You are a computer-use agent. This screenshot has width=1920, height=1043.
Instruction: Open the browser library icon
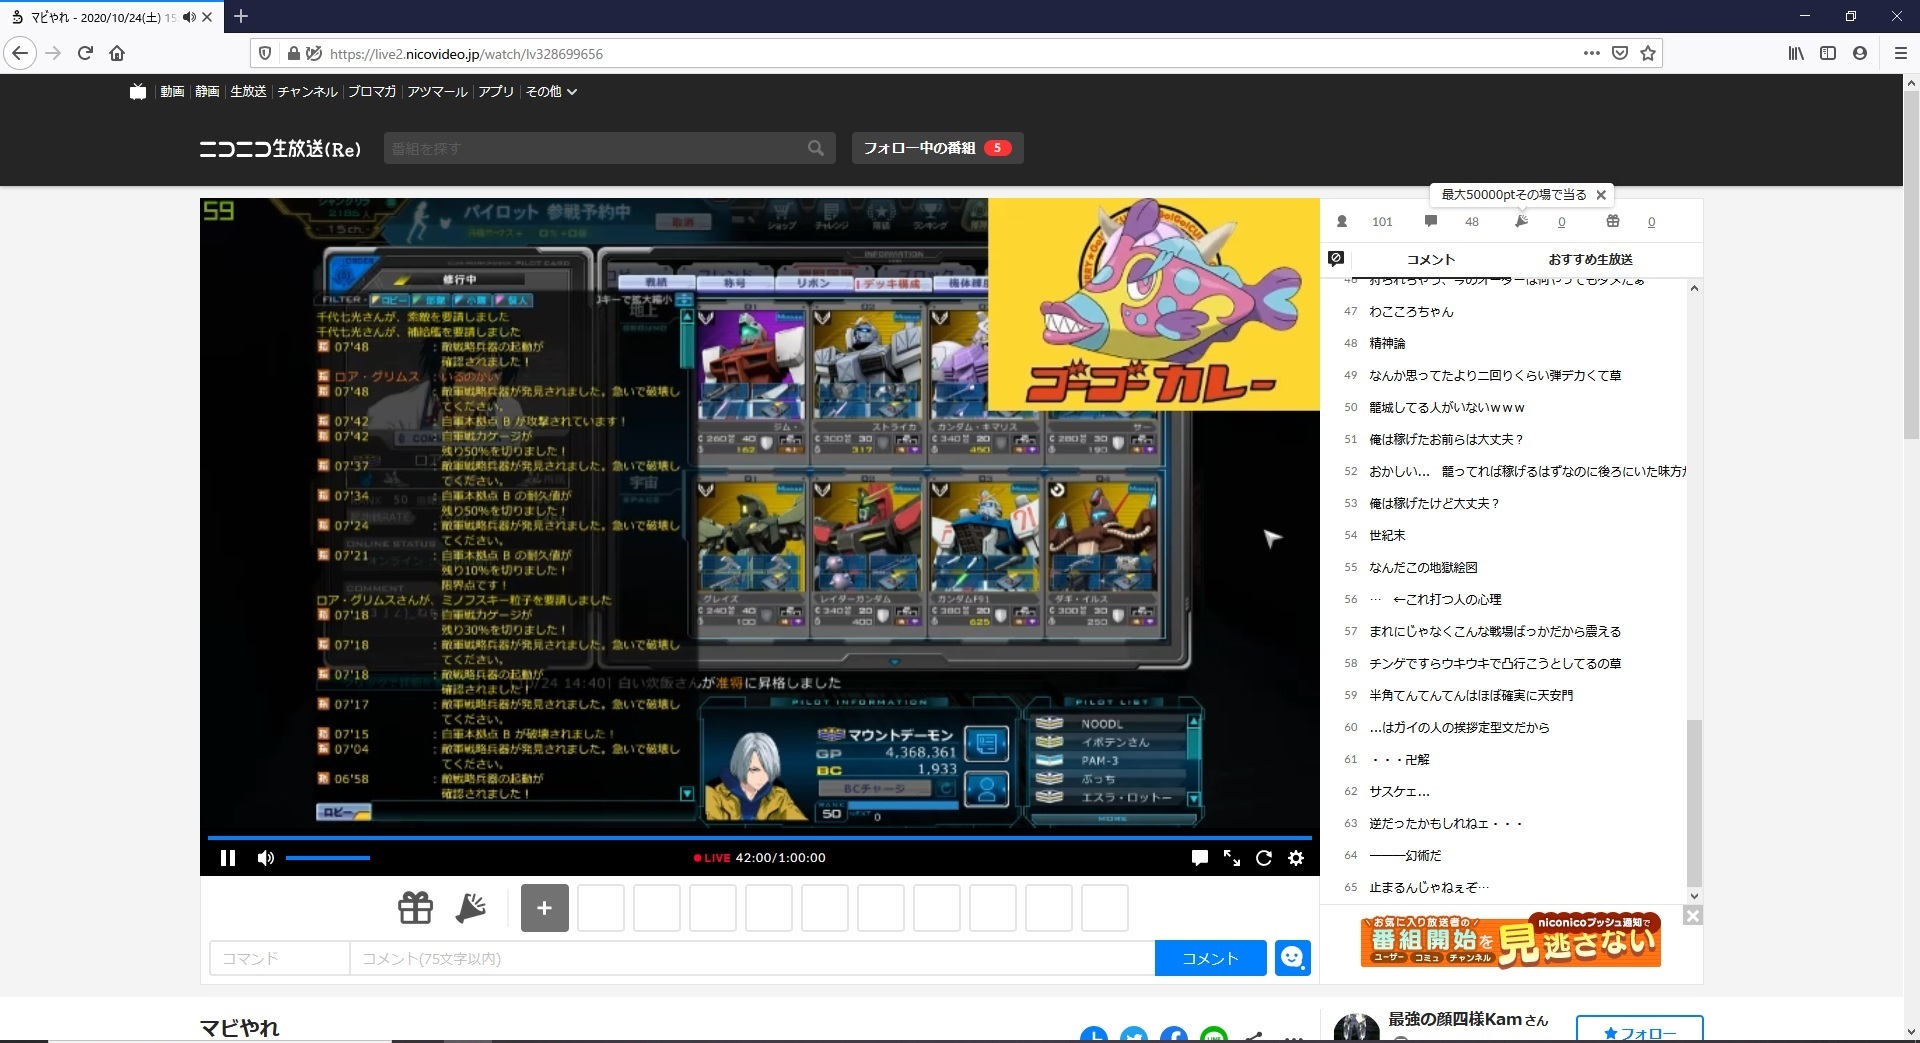click(1796, 53)
